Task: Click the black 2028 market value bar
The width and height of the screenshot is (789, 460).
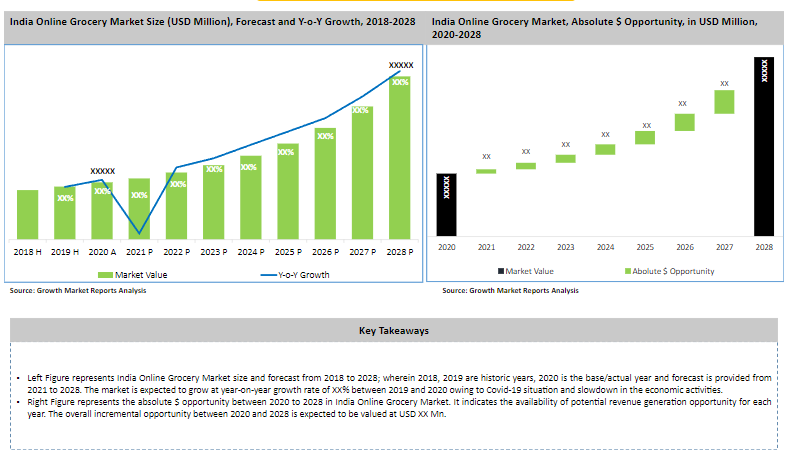Action: point(764,146)
